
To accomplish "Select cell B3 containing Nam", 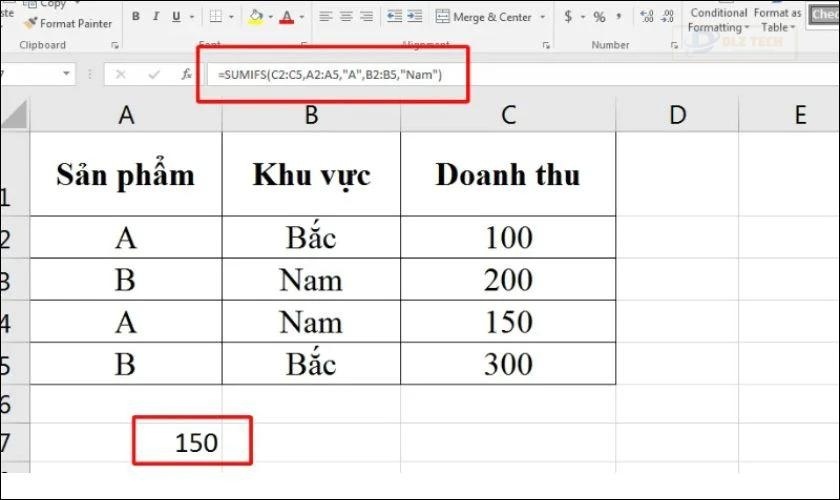I will (x=311, y=279).
